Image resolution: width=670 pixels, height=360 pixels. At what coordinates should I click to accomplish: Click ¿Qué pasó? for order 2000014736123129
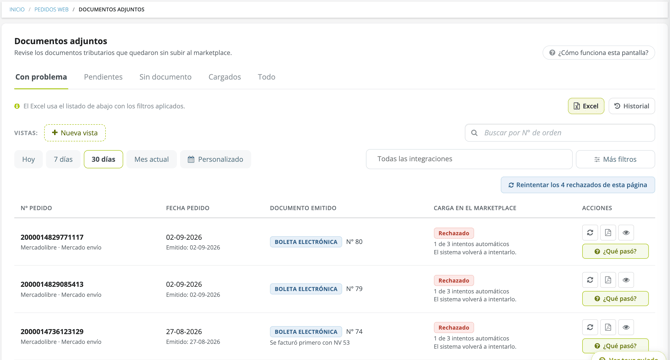click(x=615, y=345)
